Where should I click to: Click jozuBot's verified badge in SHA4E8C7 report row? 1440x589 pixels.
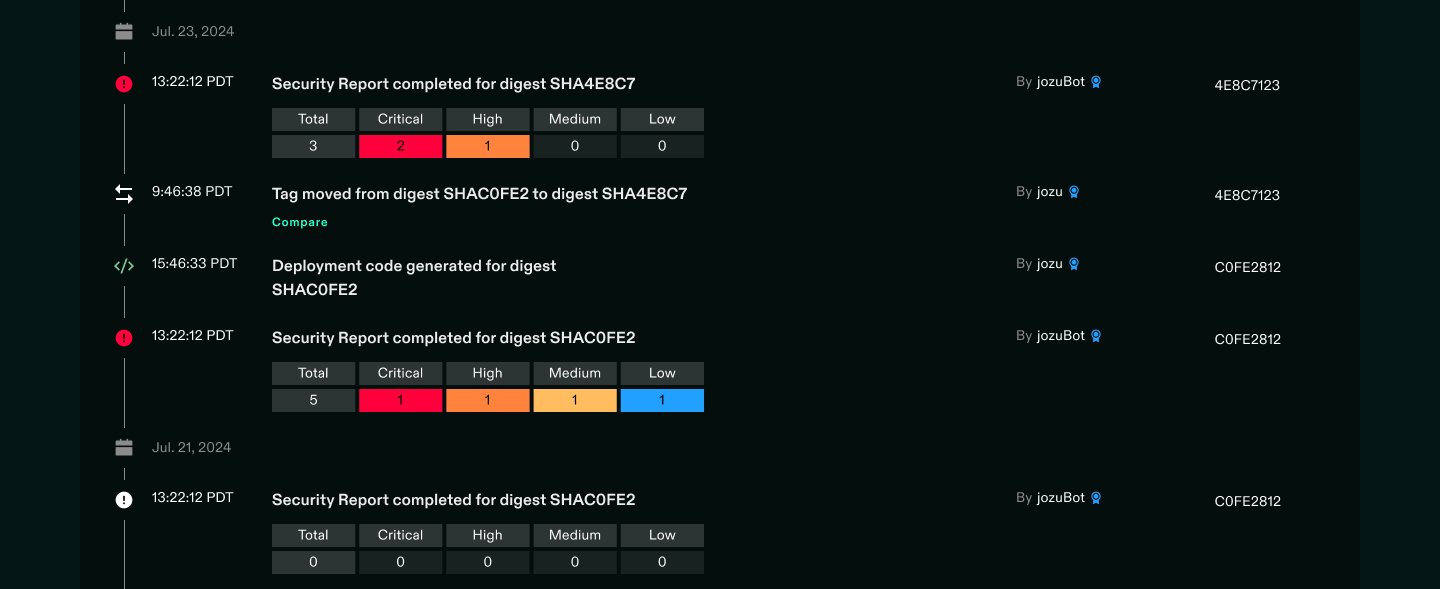[x=1096, y=82]
